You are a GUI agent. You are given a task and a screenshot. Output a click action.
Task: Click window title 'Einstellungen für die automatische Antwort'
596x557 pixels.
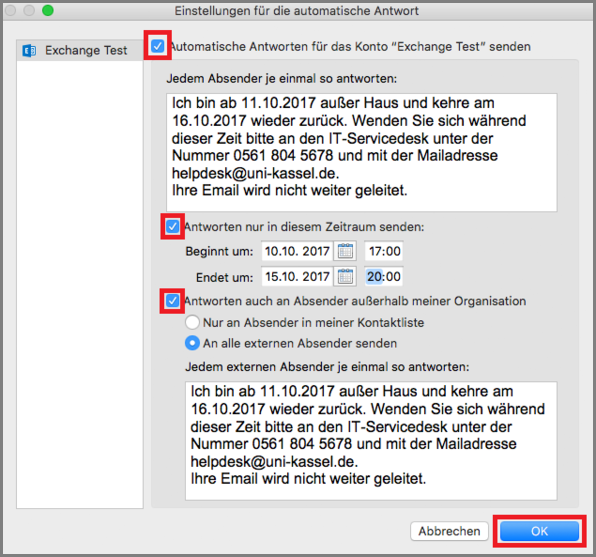point(296,11)
